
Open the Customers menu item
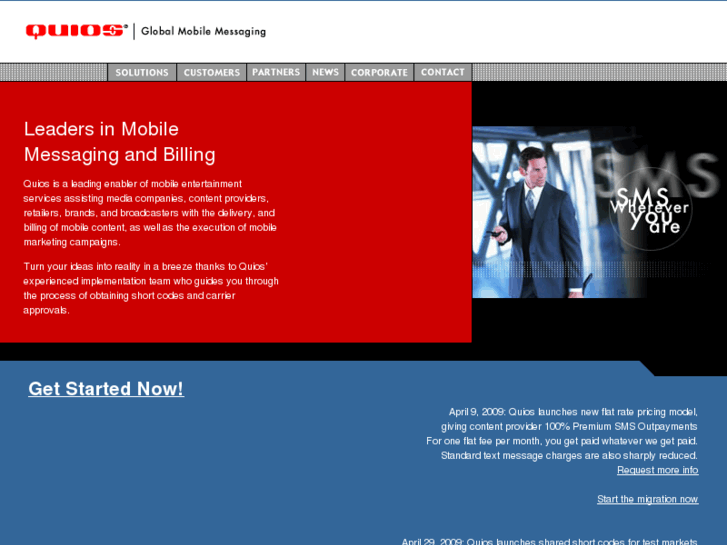[x=211, y=72]
